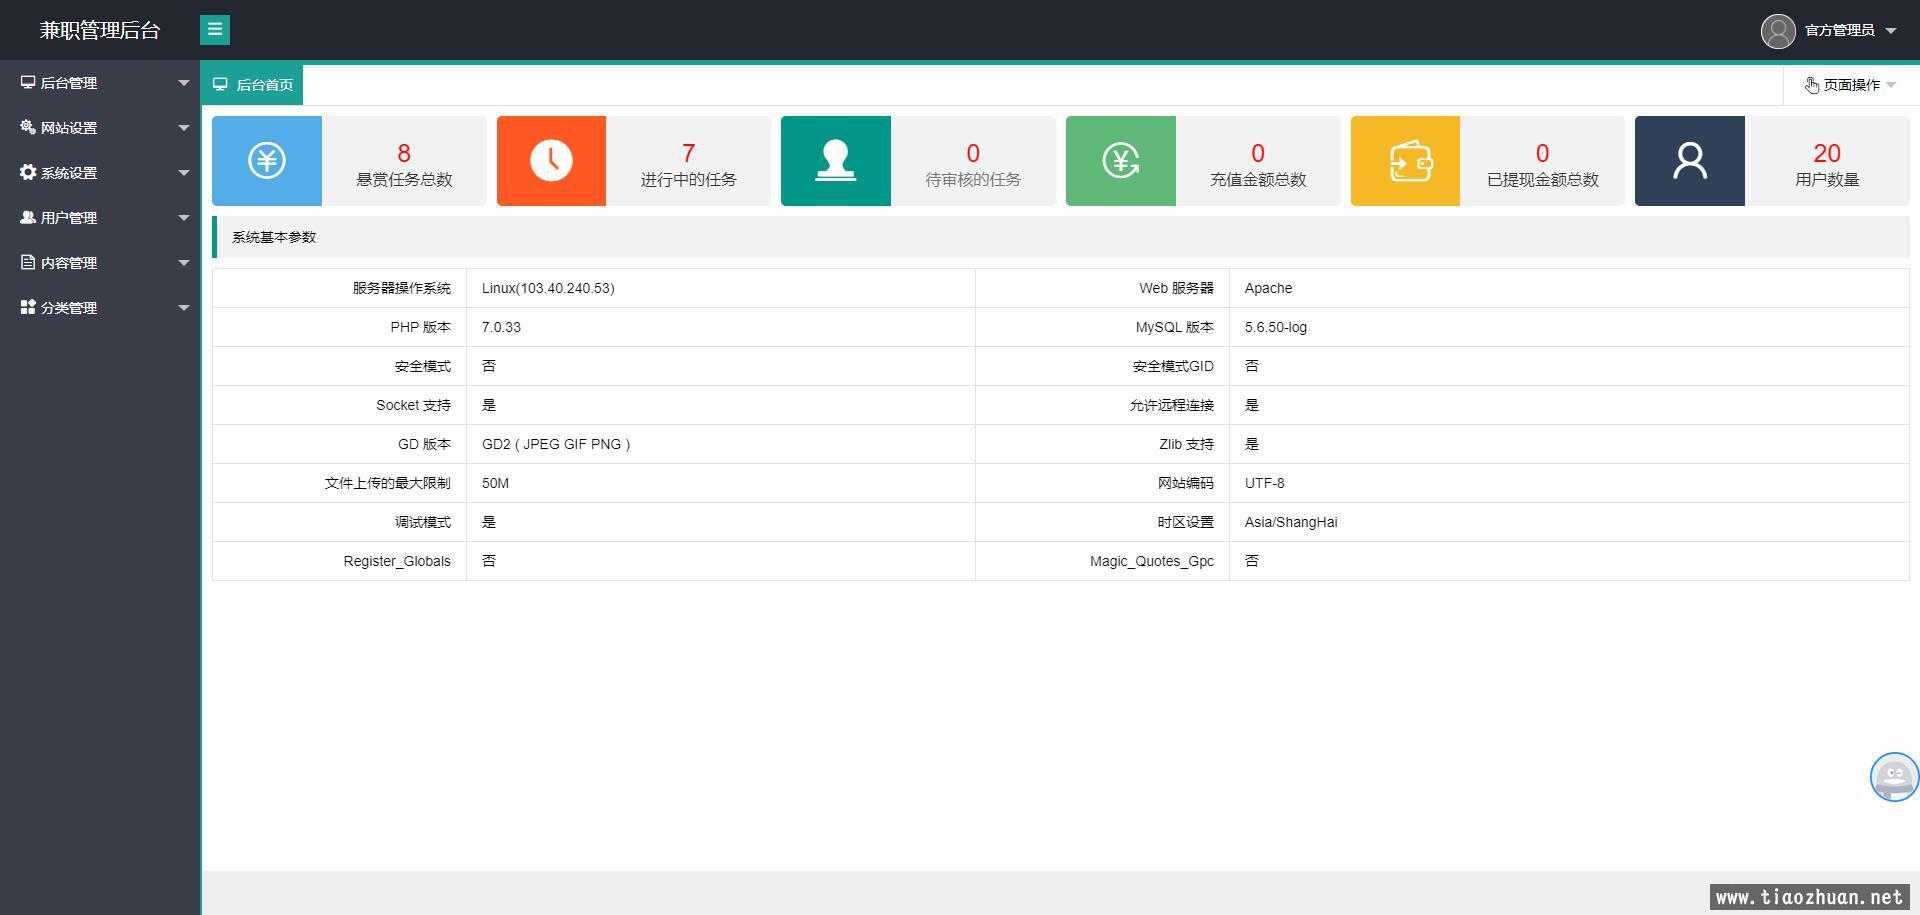Click the Asia/ShangHai timezone value
Image resolution: width=1920 pixels, height=915 pixels.
coord(1291,522)
